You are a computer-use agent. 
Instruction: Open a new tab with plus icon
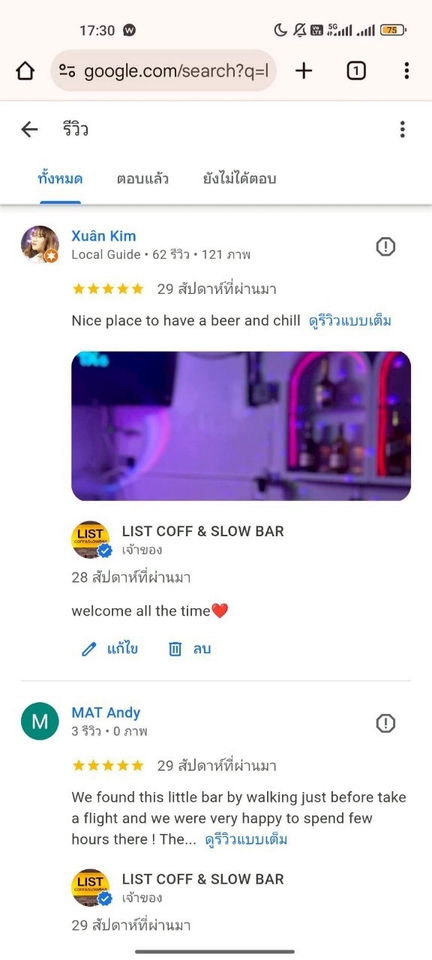pyautogui.click(x=304, y=71)
